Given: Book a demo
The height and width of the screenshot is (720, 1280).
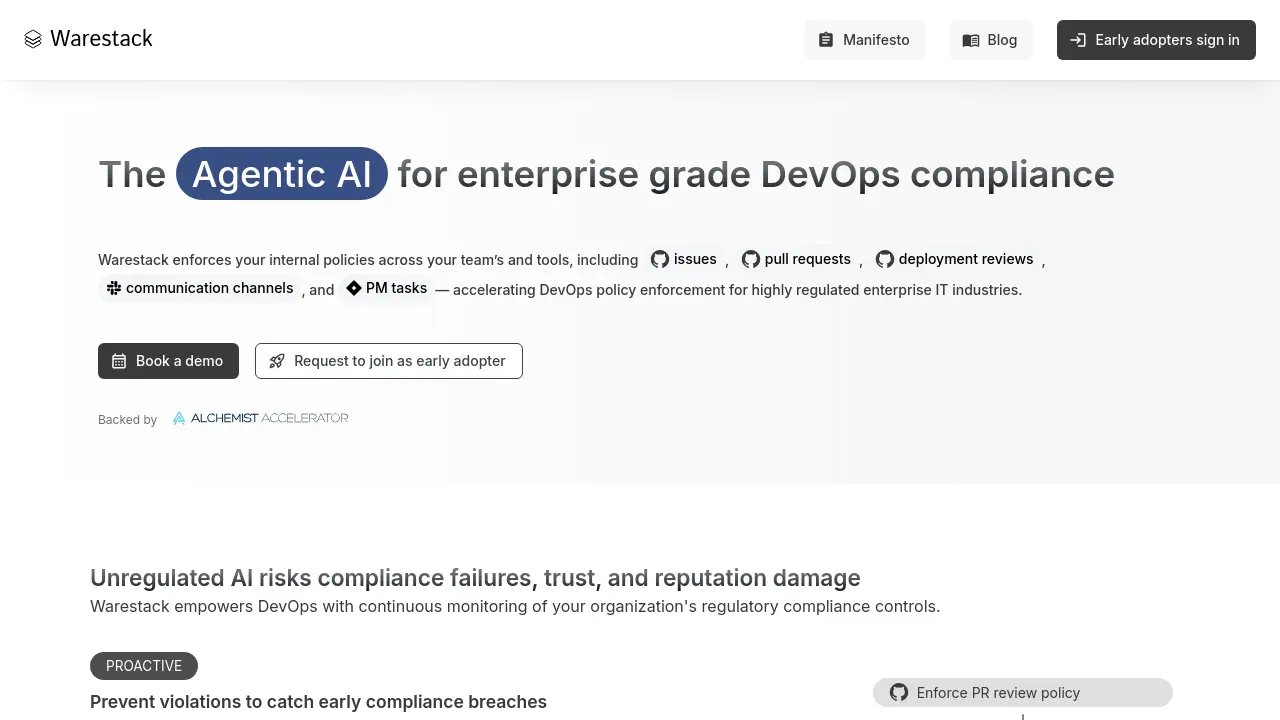Looking at the screenshot, I should coord(168,361).
